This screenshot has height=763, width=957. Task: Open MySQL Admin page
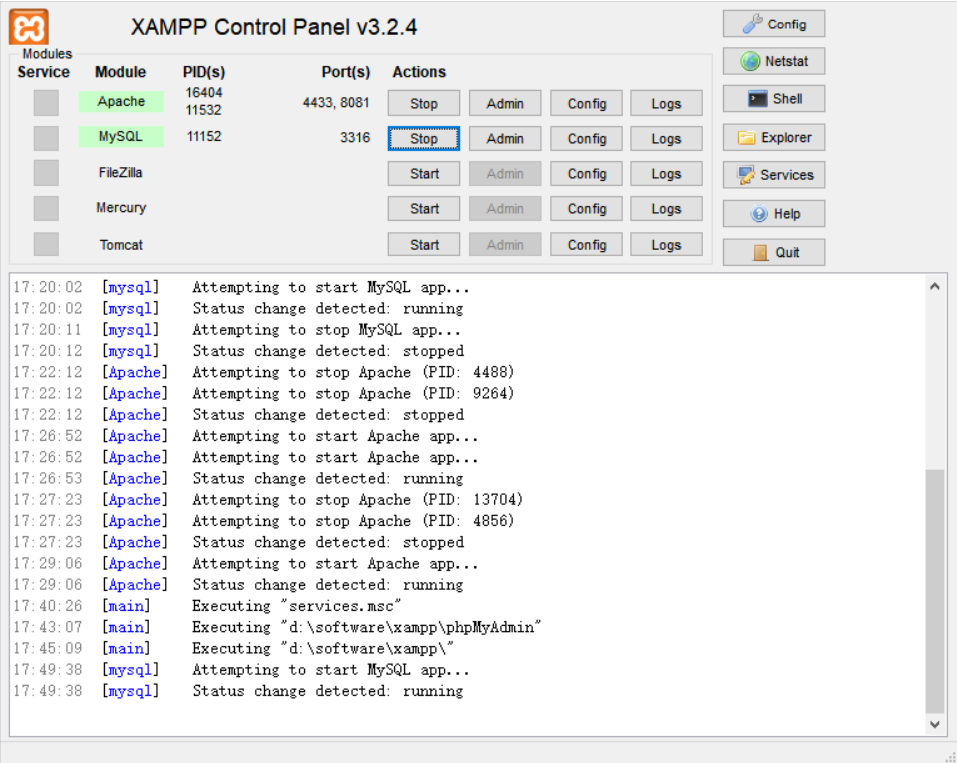coord(505,139)
